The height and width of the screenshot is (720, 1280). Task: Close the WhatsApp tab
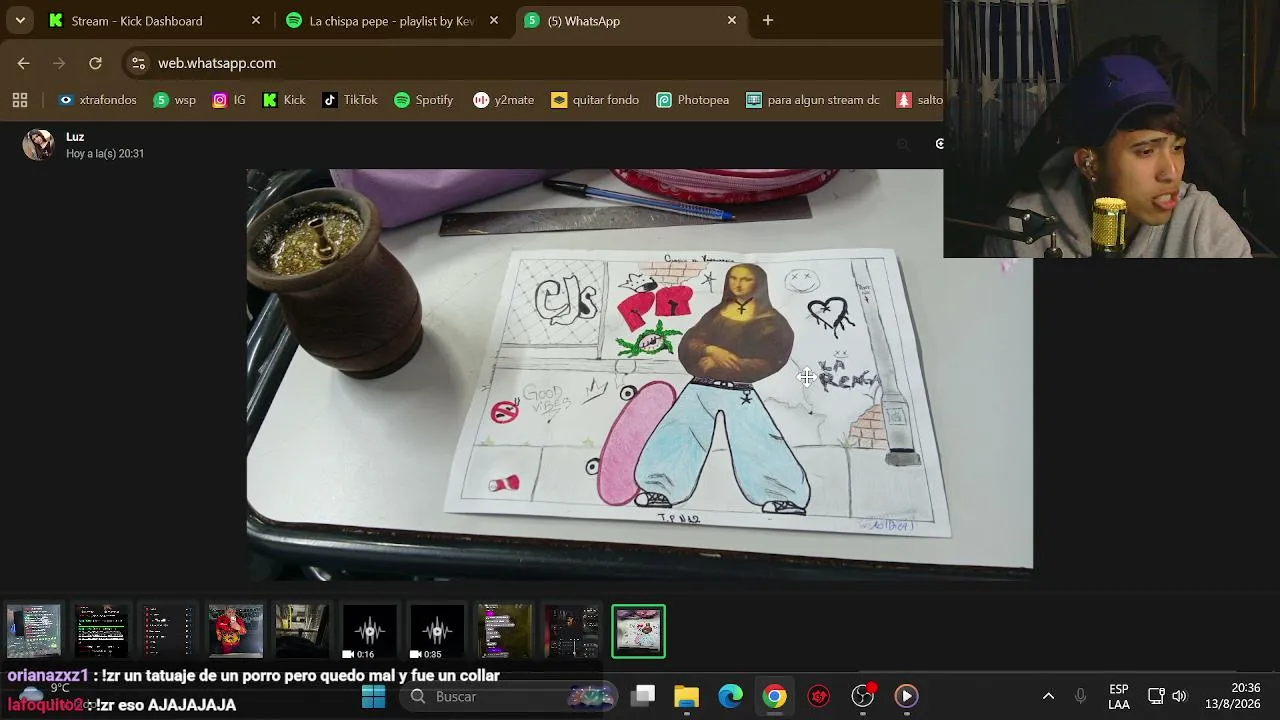(x=732, y=20)
